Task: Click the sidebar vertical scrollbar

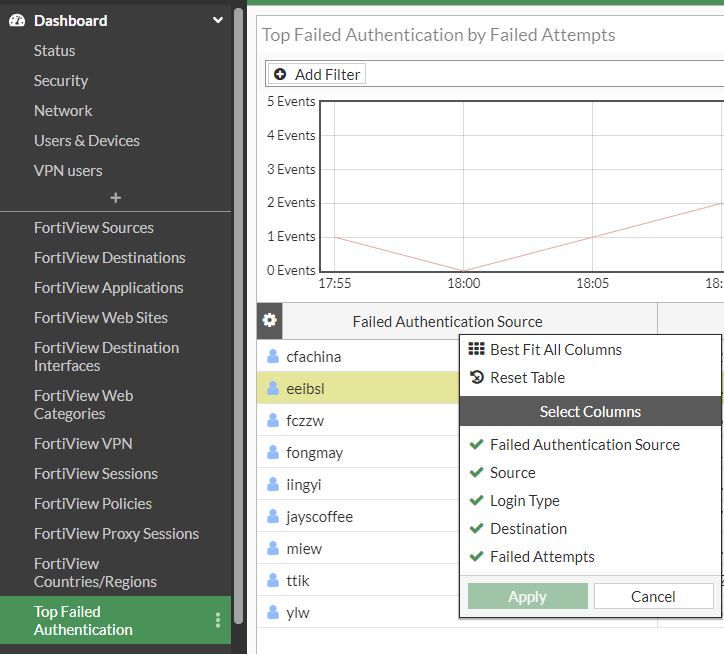Action: (x=238, y=316)
